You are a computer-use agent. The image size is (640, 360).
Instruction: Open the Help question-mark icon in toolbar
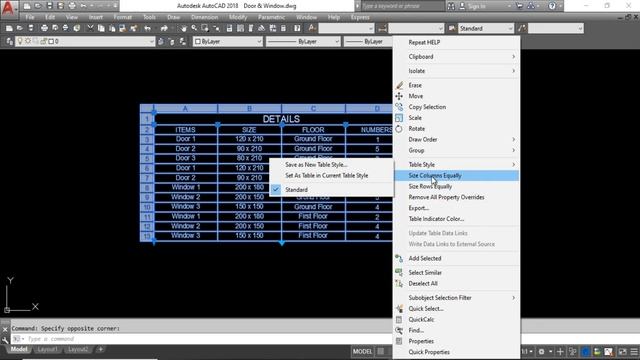pyautogui.click(x=298, y=28)
